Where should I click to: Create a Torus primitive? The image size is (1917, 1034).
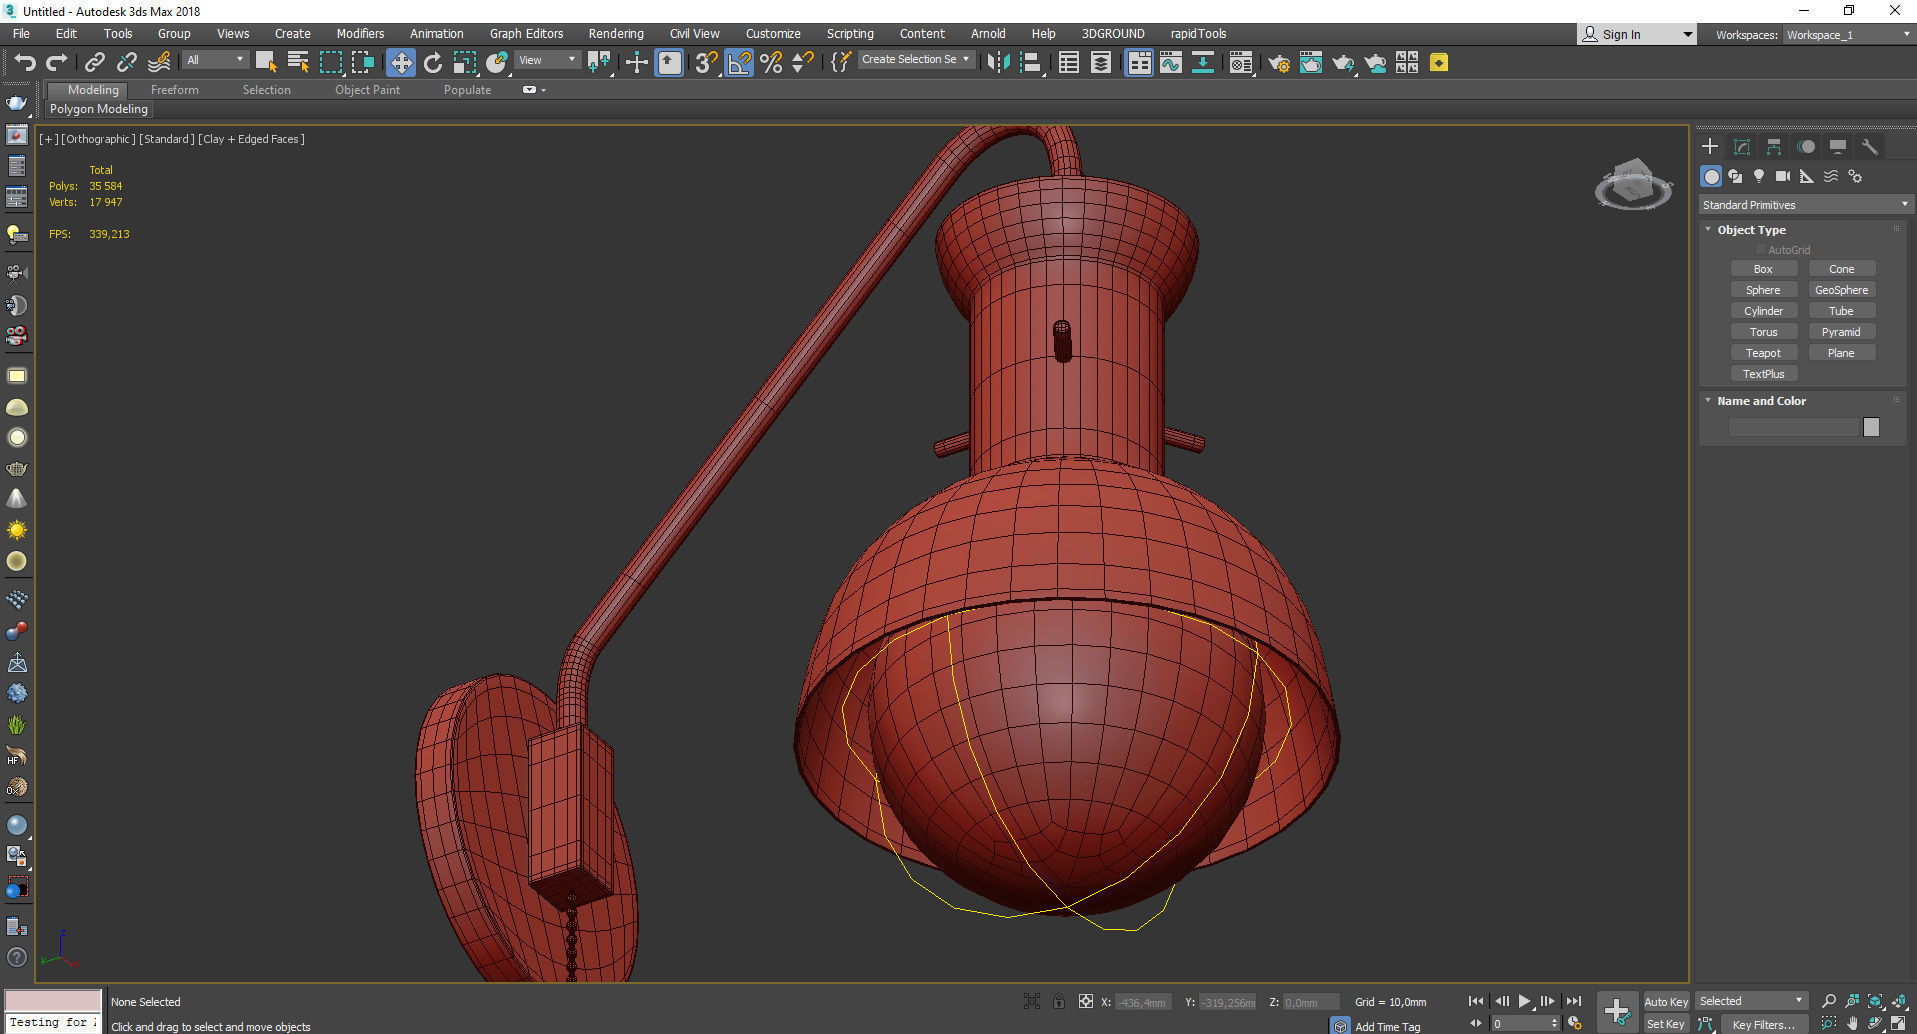tap(1763, 332)
